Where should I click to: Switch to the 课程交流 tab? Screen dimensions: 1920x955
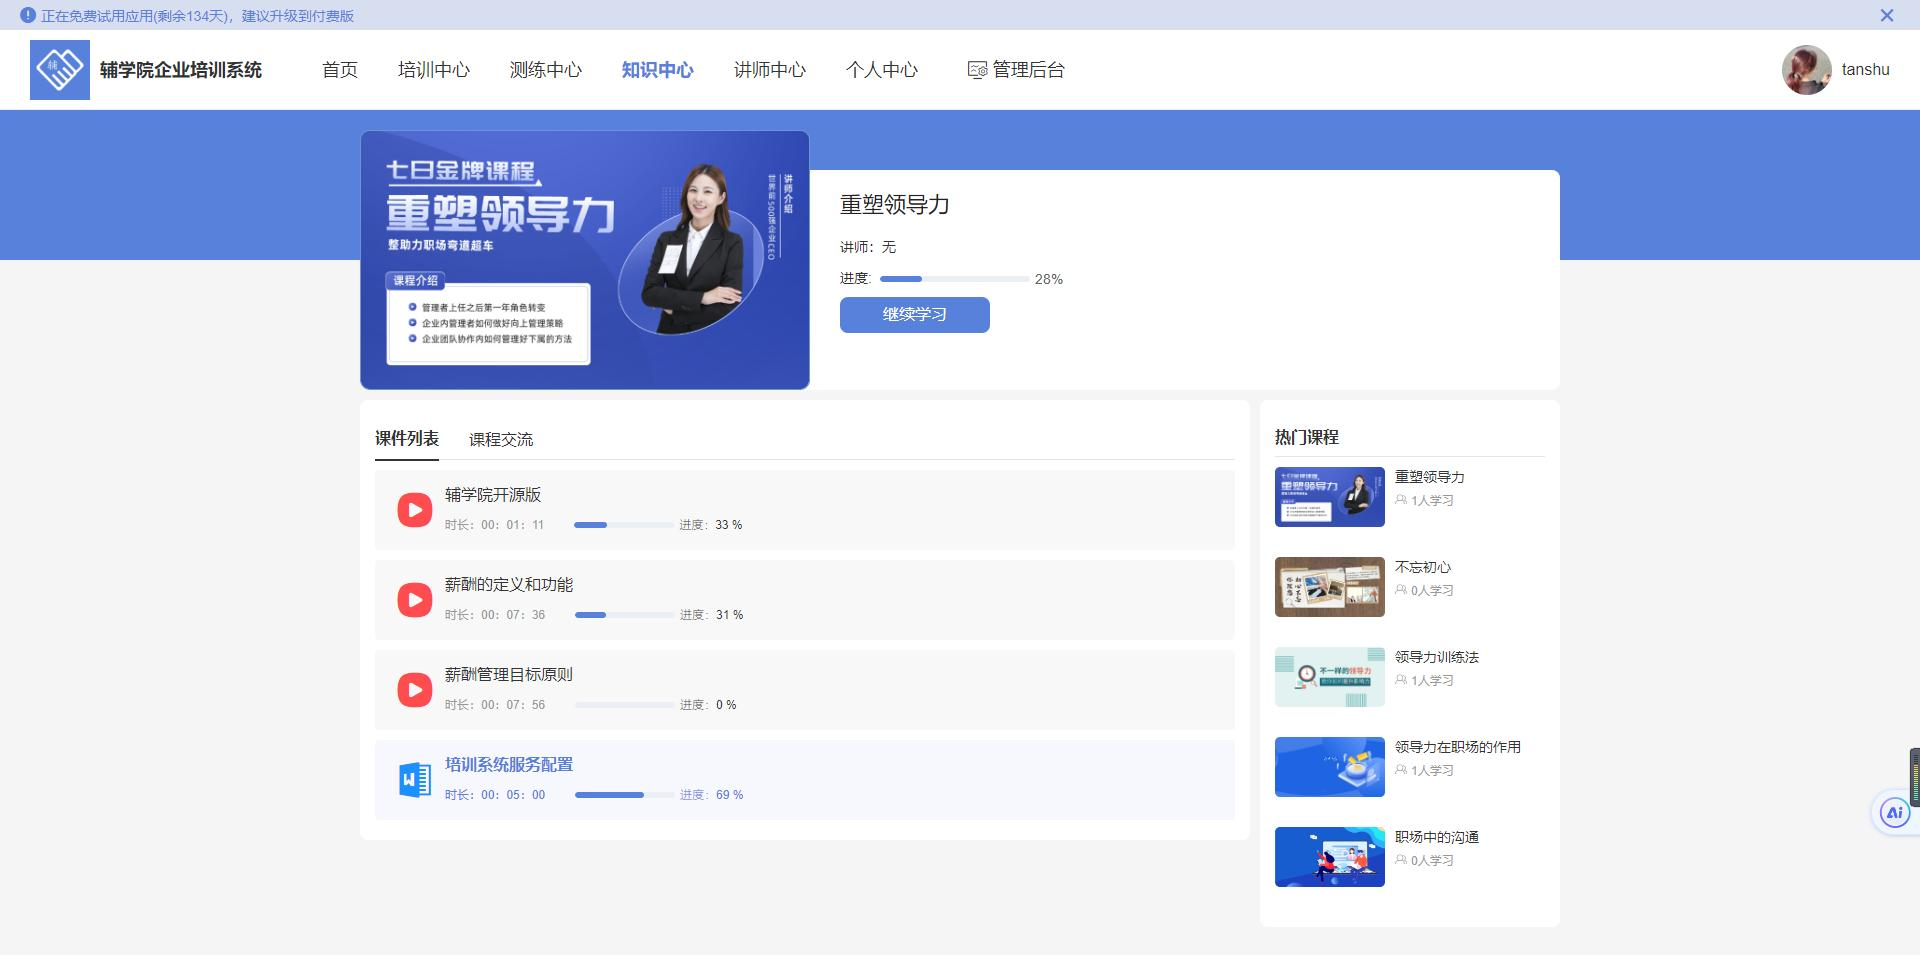[501, 440]
